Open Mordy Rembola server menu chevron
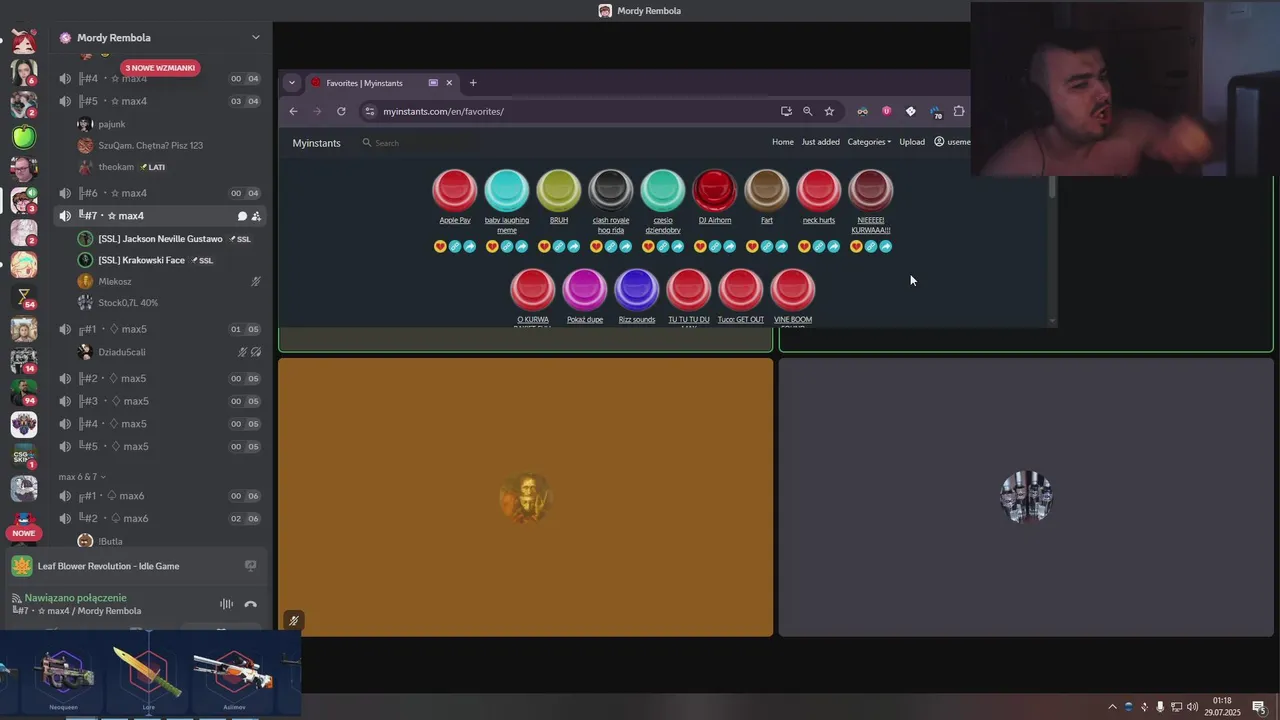This screenshot has height=720, width=1280. 255,37
